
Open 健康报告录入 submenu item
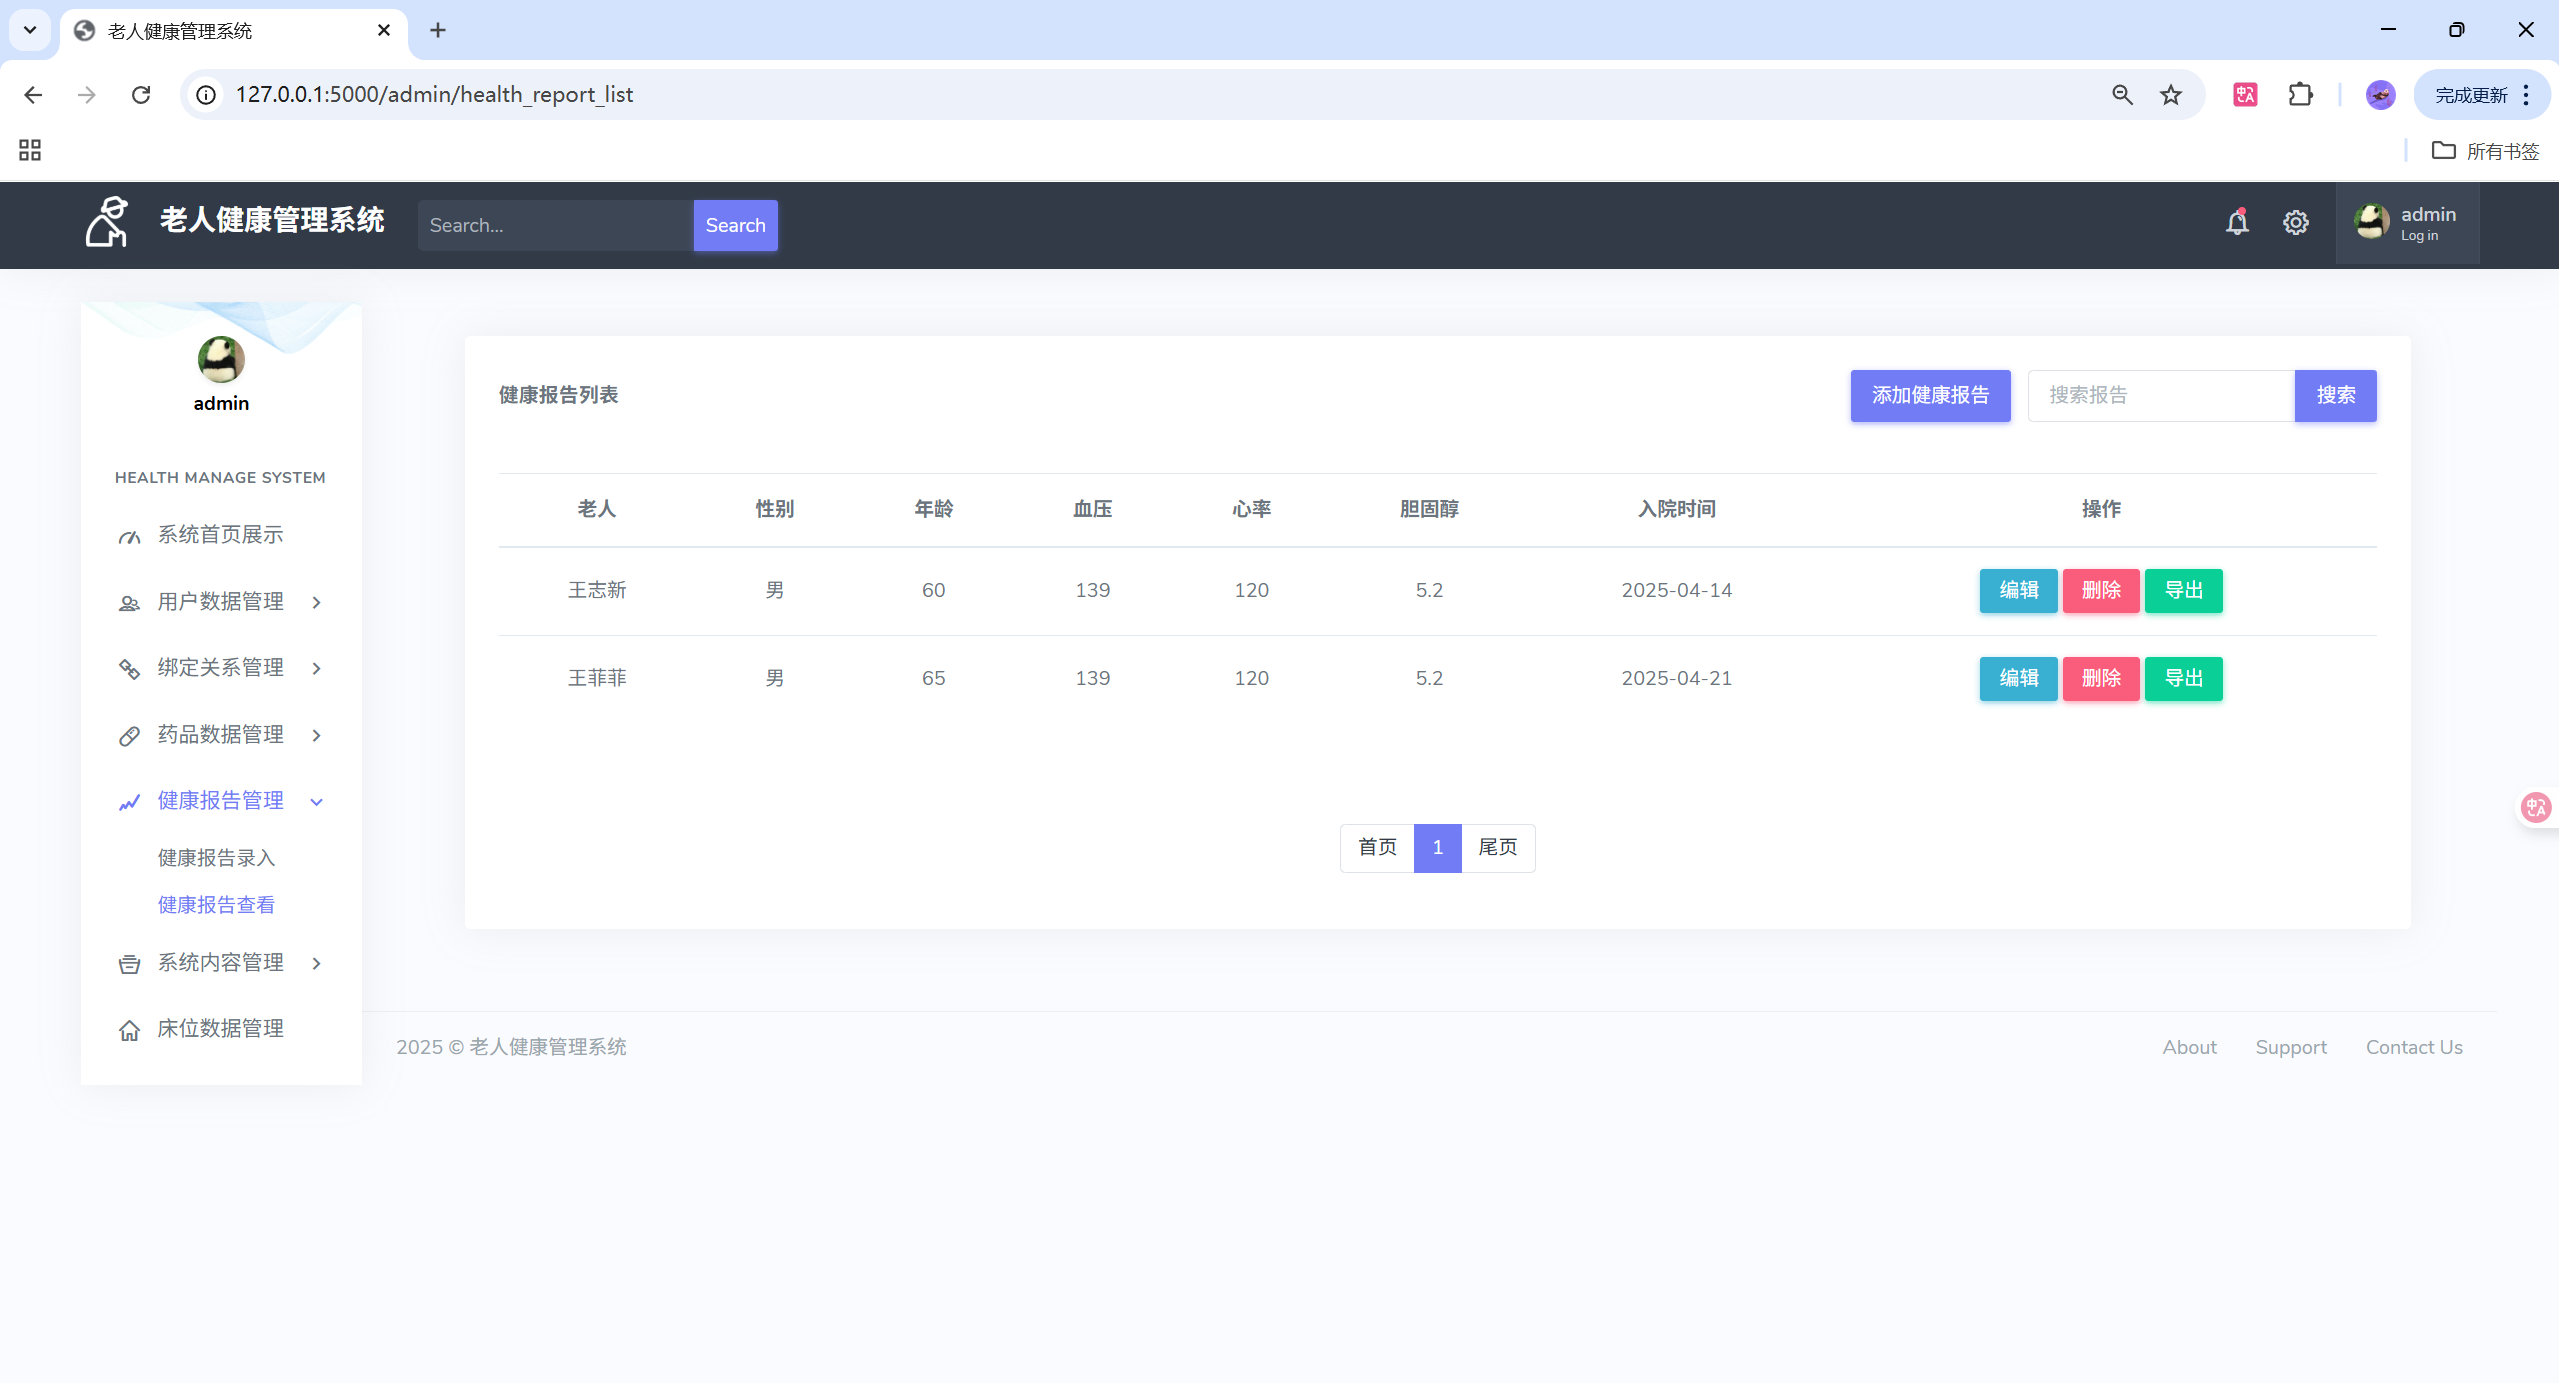click(216, 858)
